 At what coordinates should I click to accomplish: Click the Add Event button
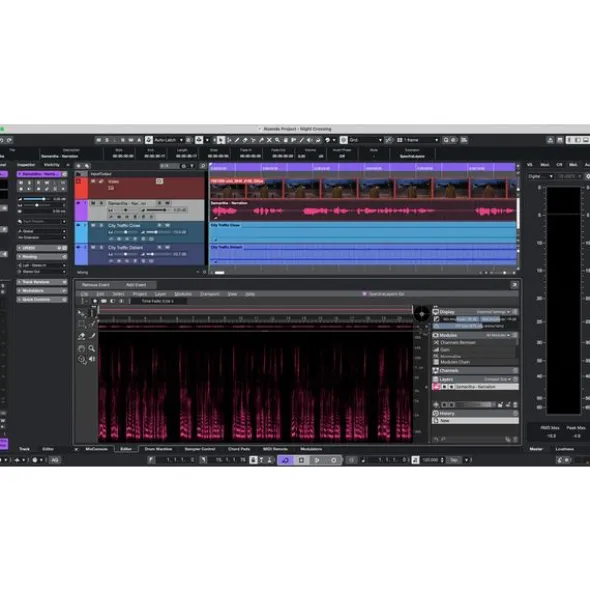click(x=136, y=285)
